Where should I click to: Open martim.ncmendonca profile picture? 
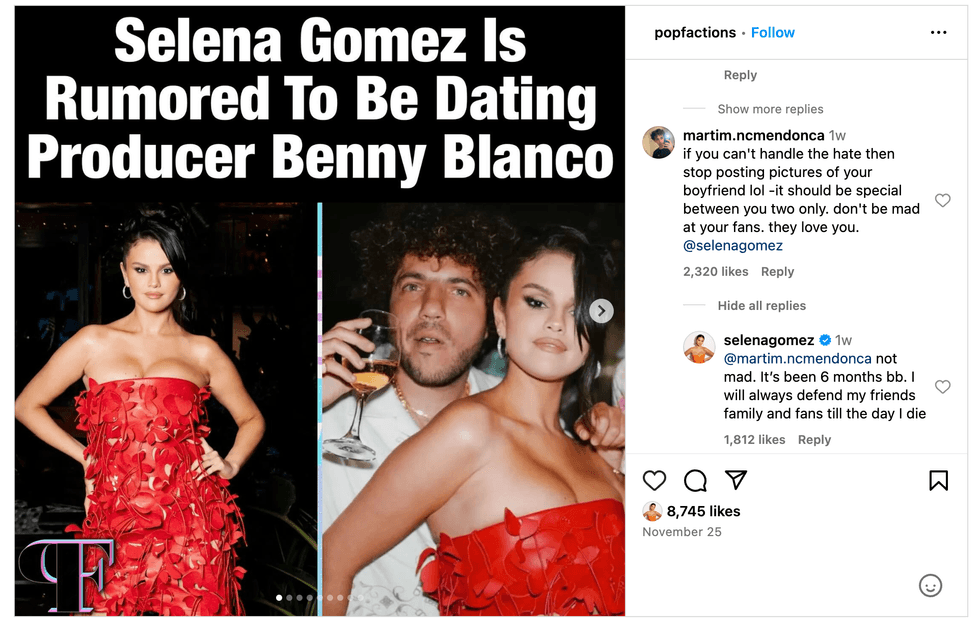click(x=657, y=143)
